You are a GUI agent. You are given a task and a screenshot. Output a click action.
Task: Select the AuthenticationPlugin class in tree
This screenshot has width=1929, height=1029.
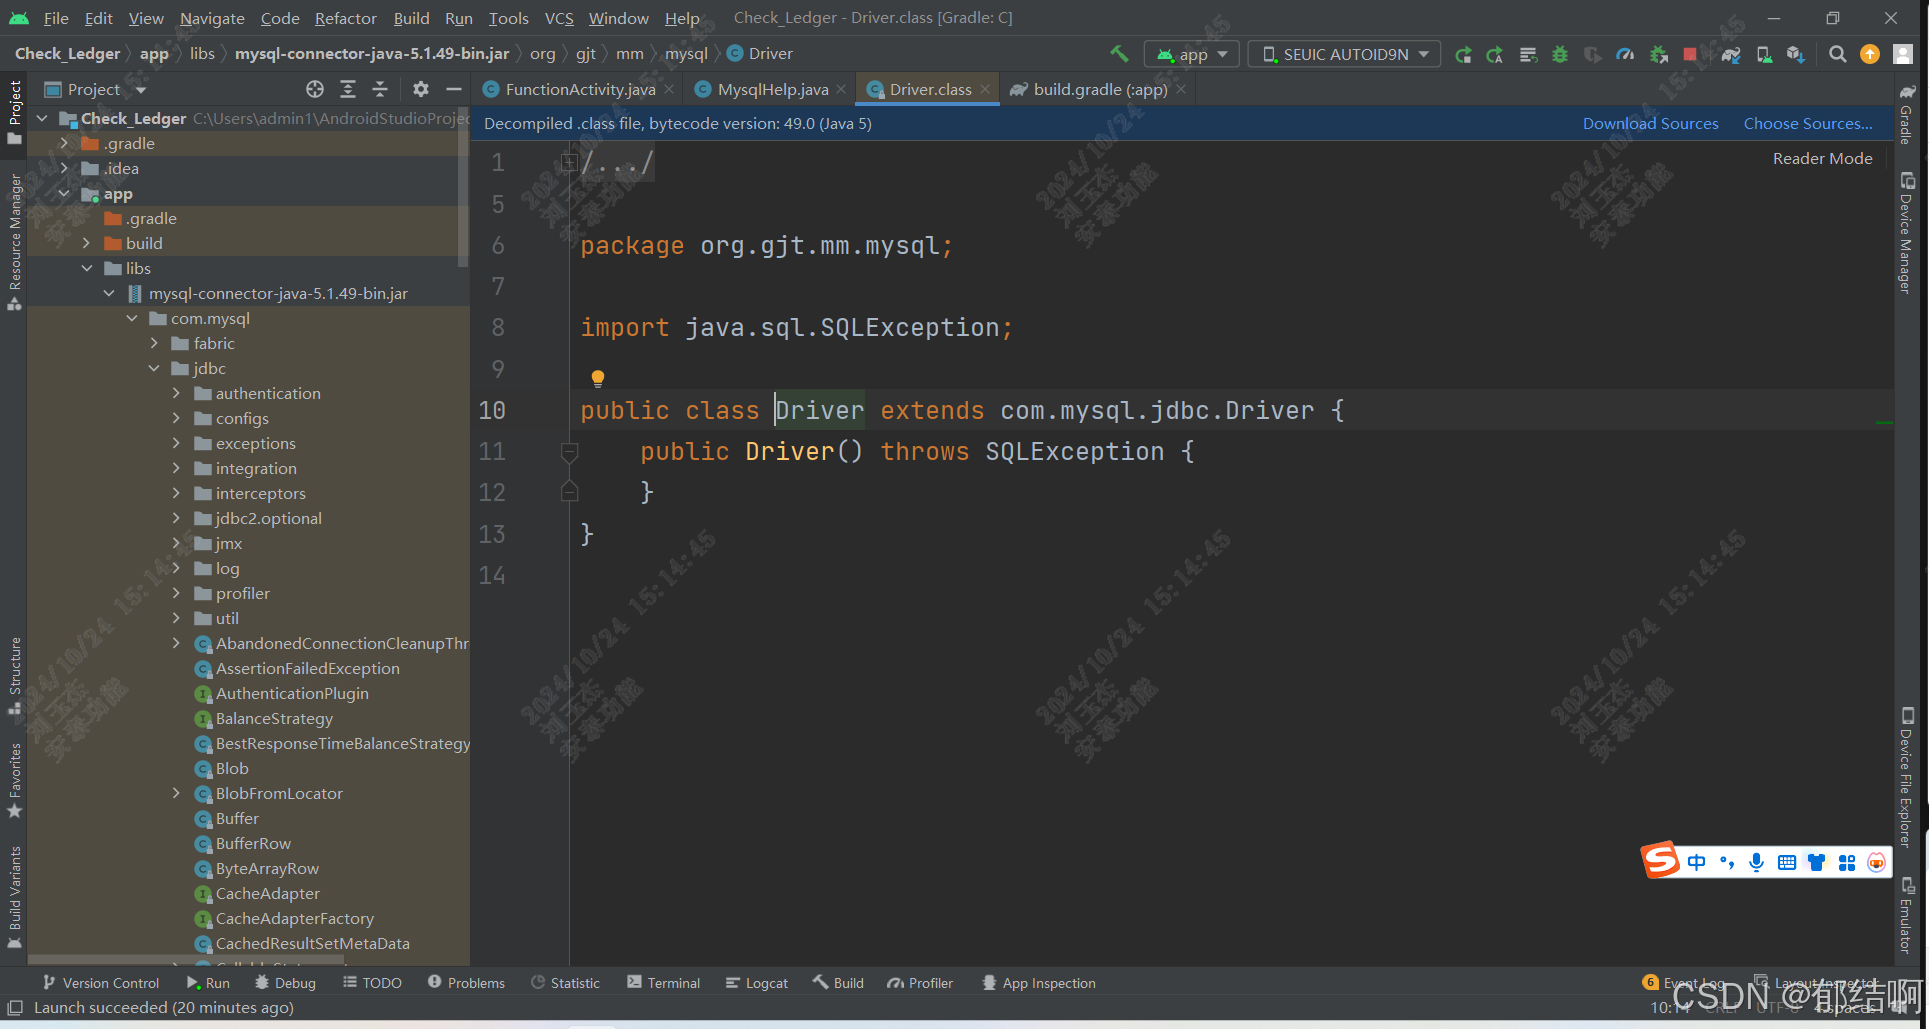292,693
